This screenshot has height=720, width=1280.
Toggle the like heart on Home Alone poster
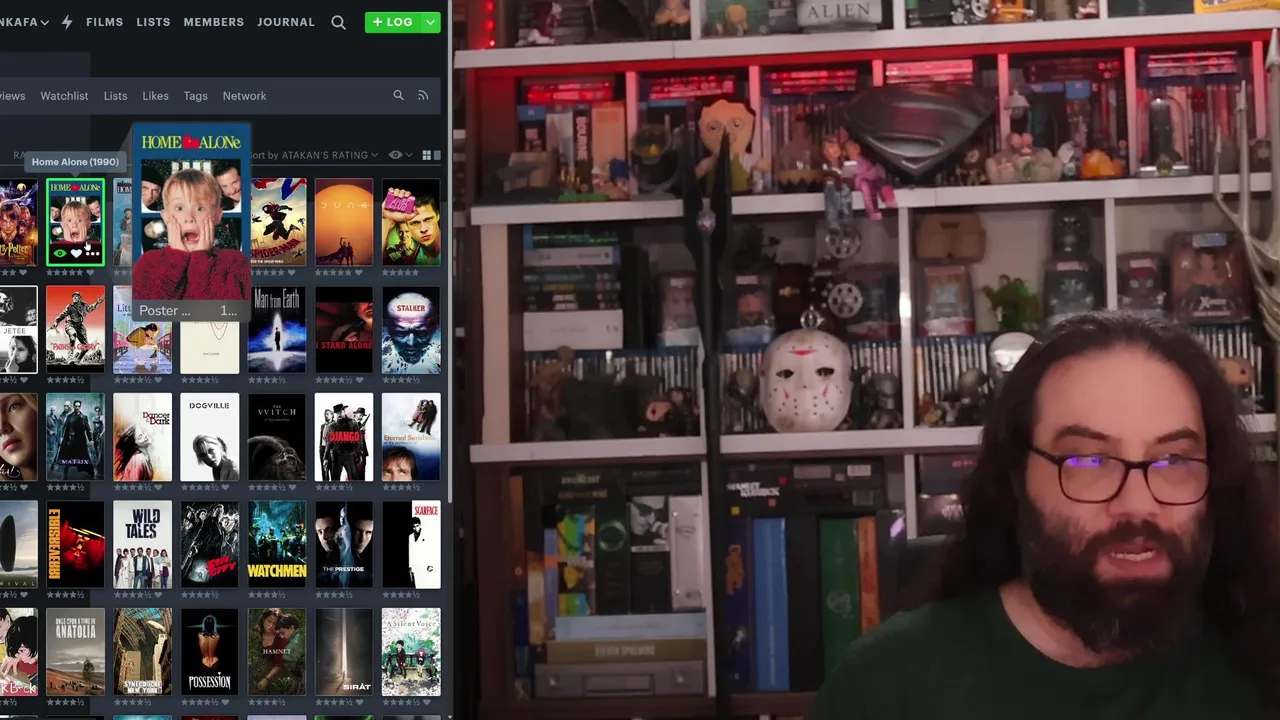tap(76, 254)
